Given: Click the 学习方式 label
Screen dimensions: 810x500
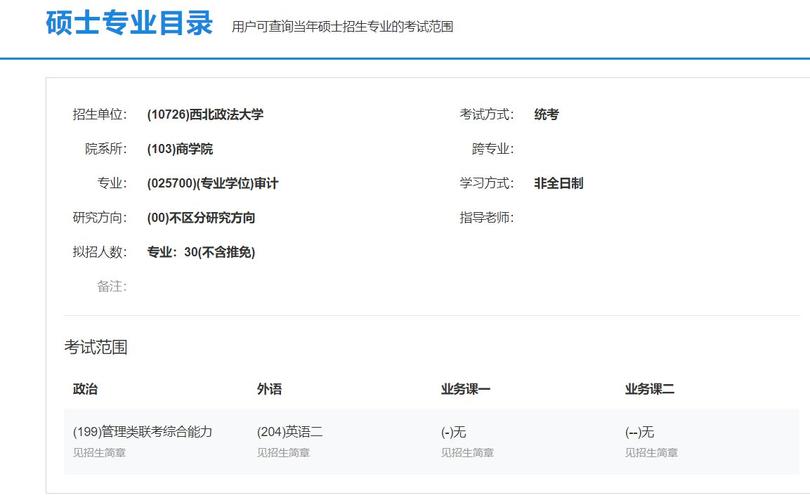Looking at the screenshot, I should pos(487,183).
